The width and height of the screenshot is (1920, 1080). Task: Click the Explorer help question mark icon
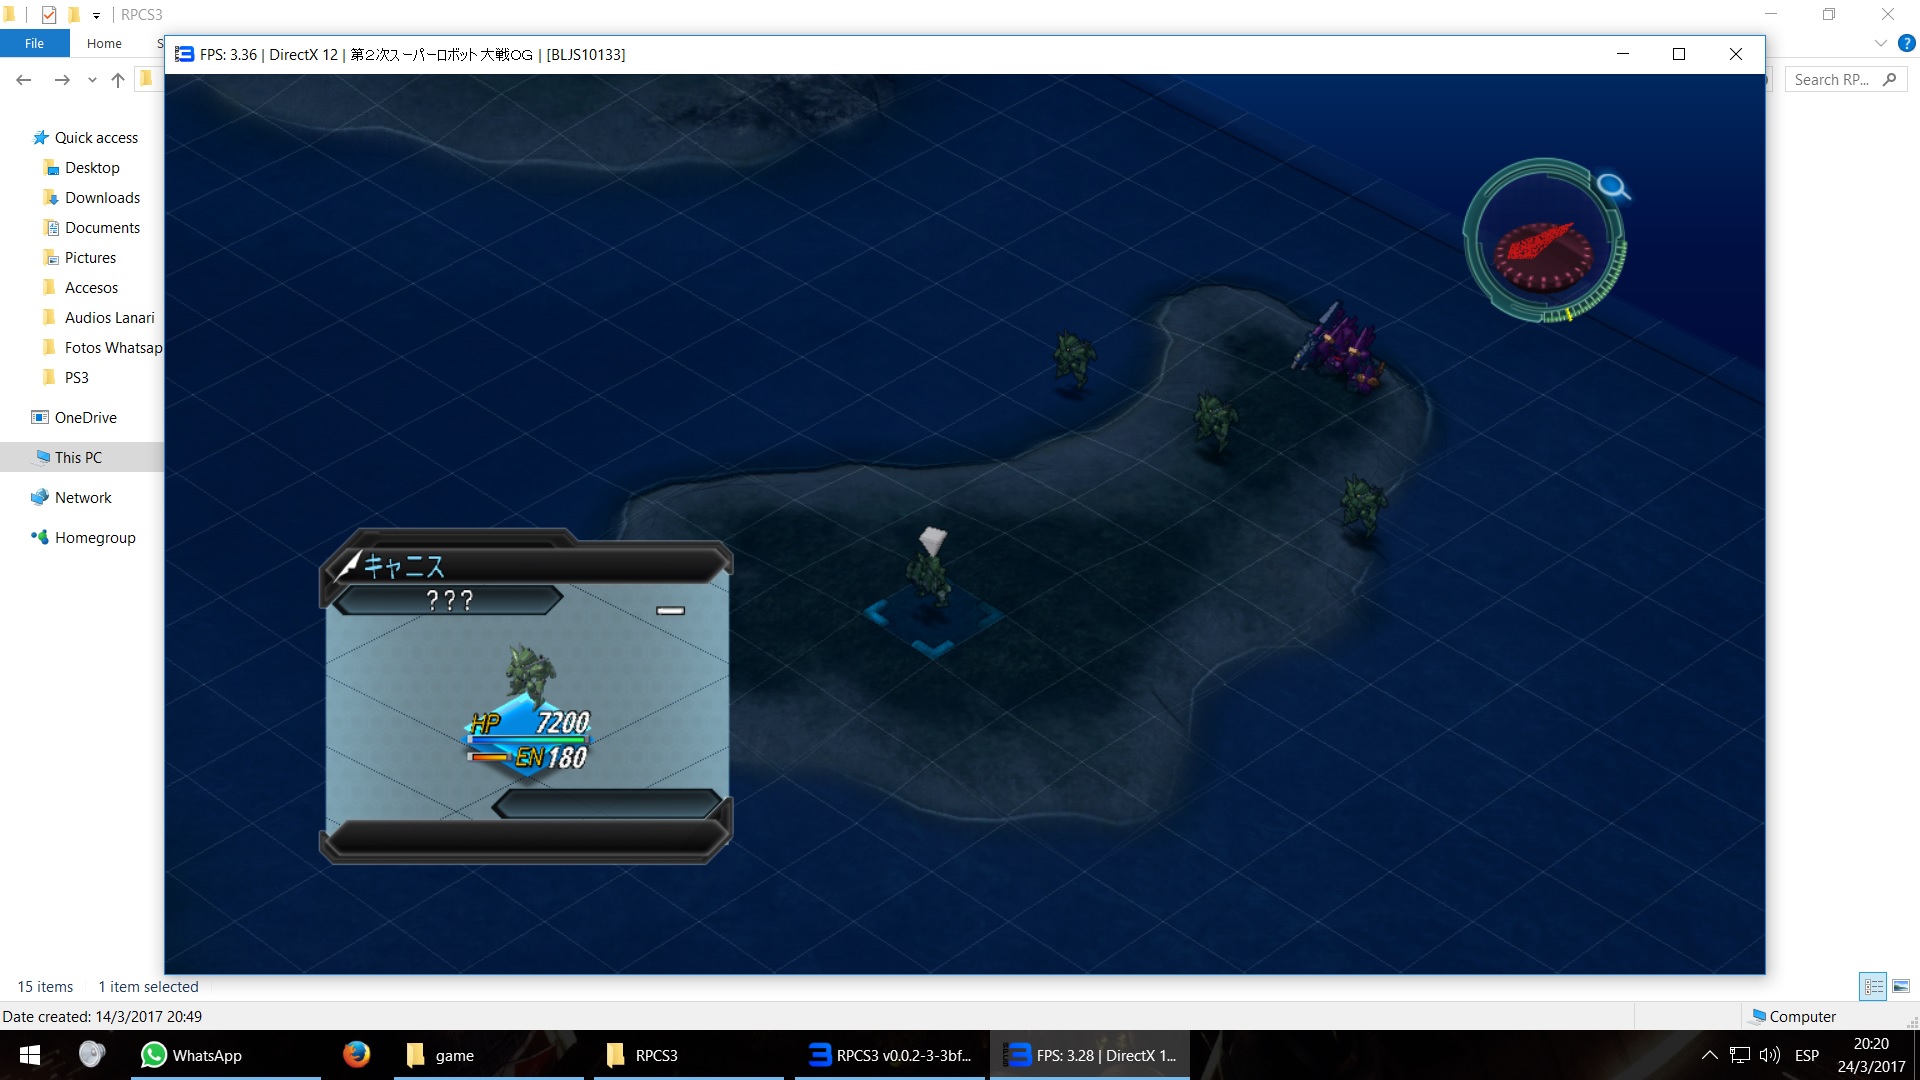coord(1906,43)
